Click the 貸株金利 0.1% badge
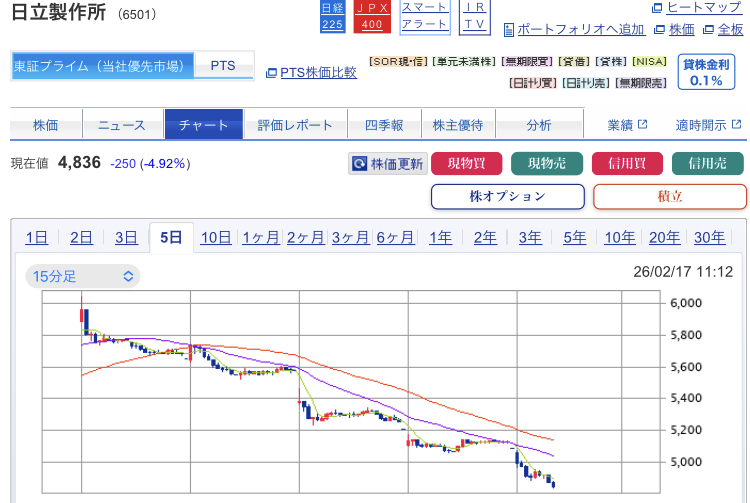Viewport: 750px width, 503px height. [x=706, y=72]
